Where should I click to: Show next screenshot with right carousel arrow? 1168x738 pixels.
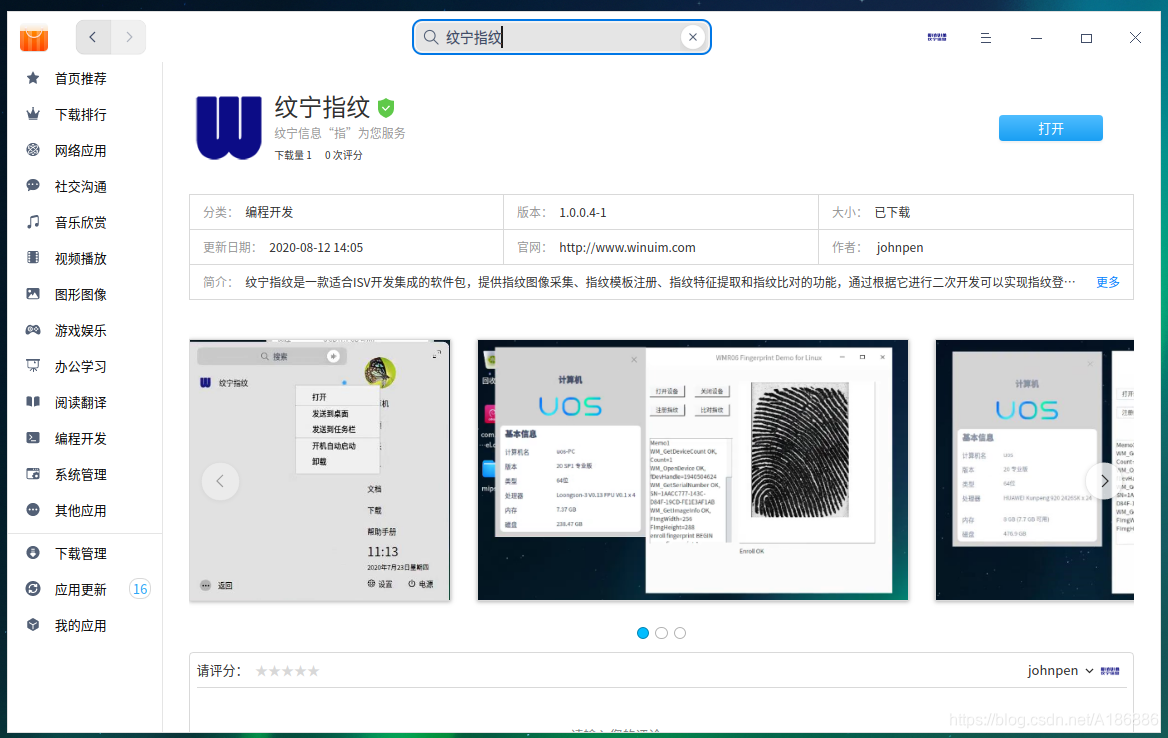(x=1104, y=481)
